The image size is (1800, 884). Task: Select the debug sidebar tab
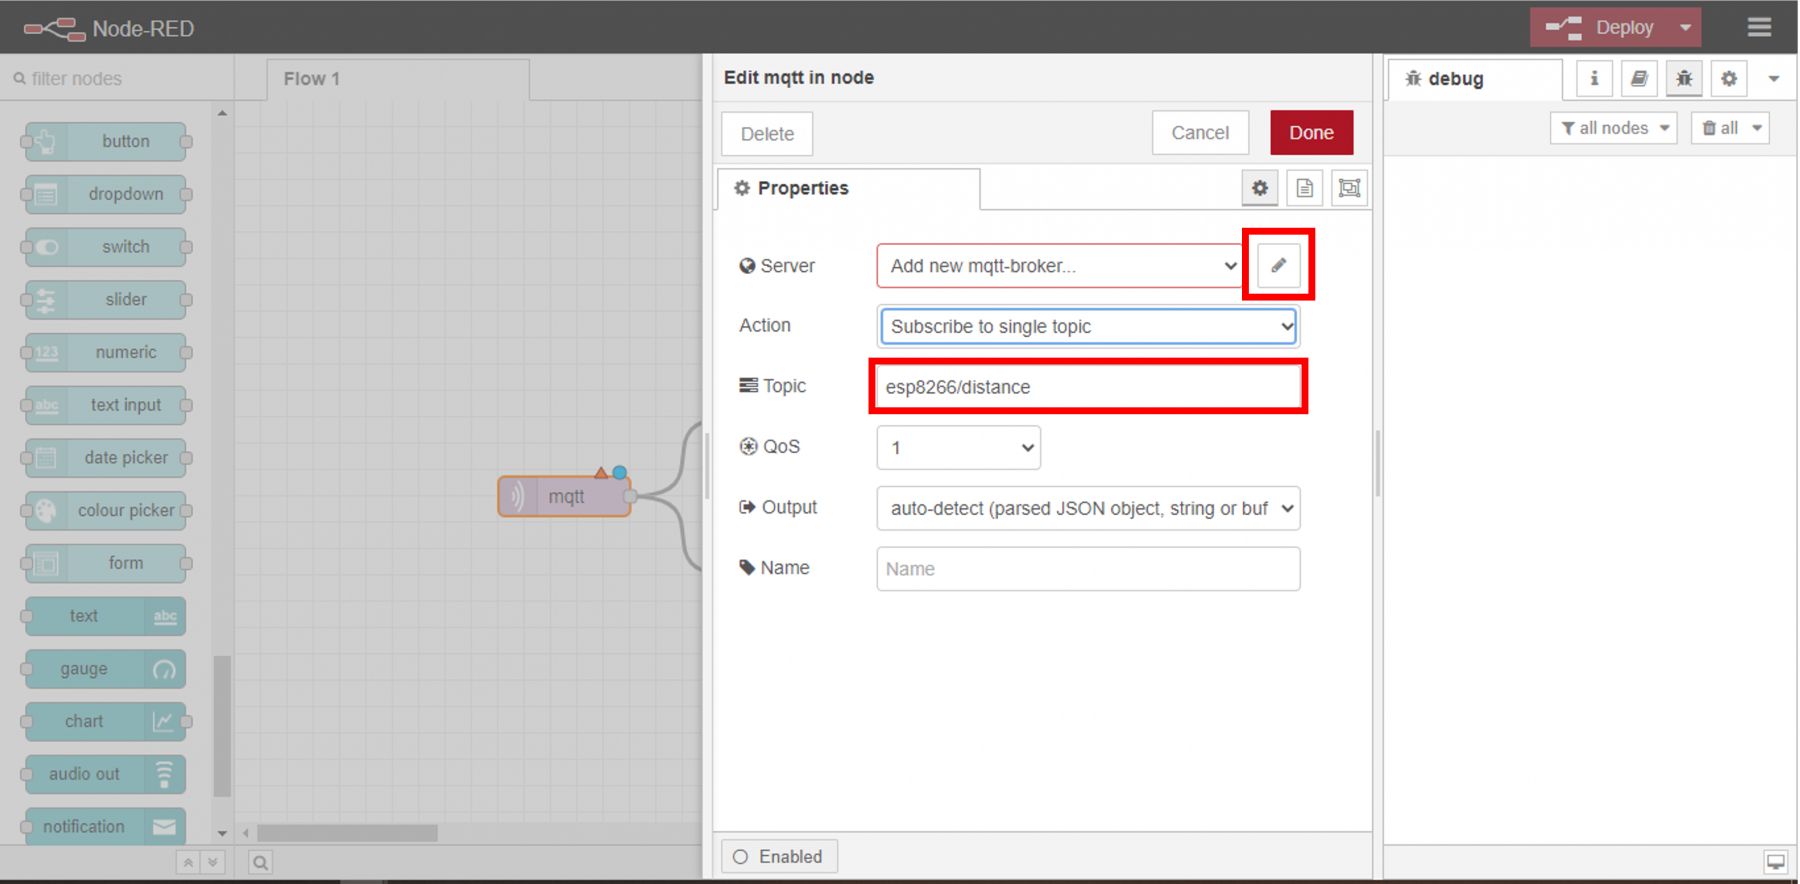coord(1454,79)
